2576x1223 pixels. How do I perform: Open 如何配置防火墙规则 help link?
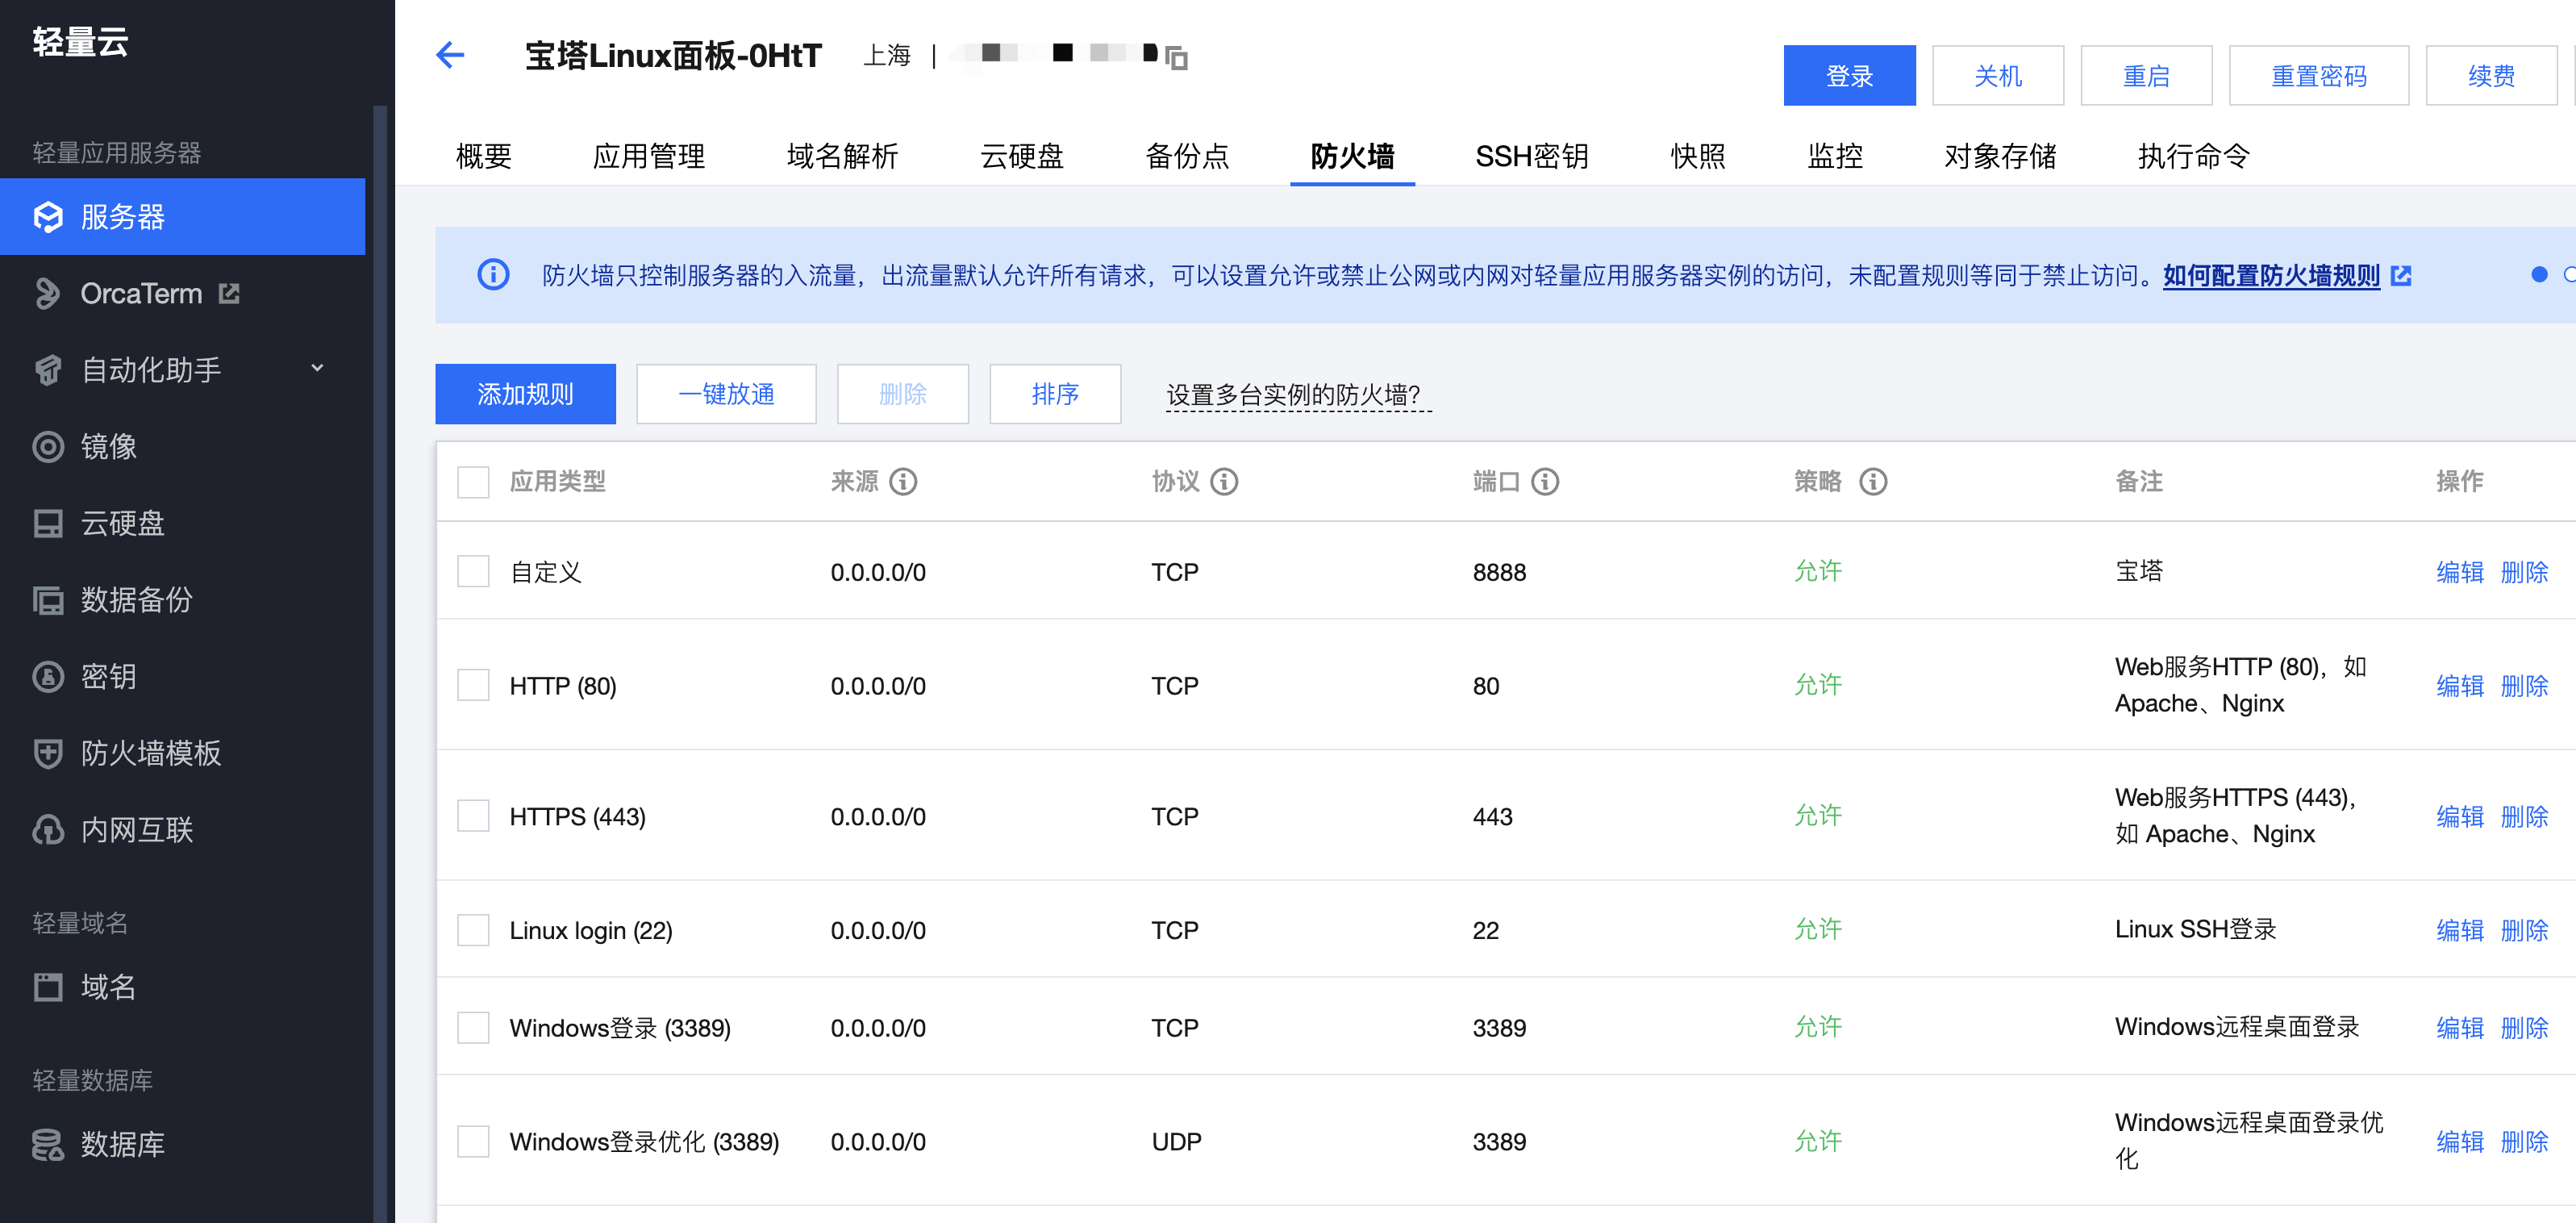(x=2270, y=275)
